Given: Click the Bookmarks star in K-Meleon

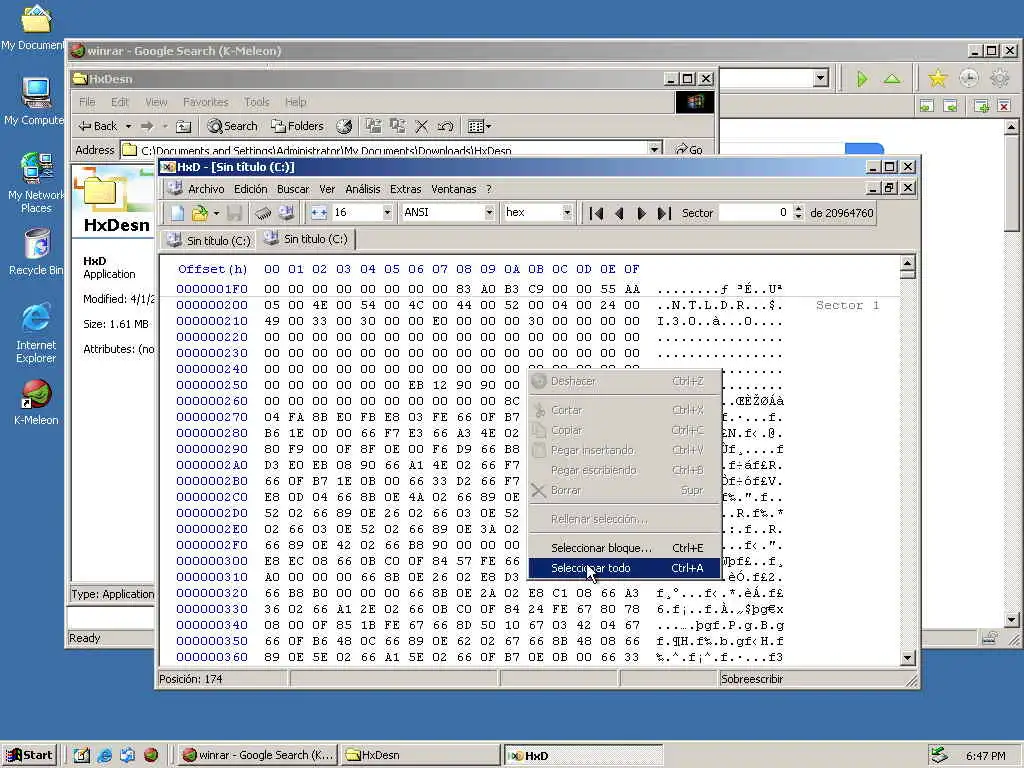Looking at the screenshot, I should tap(938, 79).
